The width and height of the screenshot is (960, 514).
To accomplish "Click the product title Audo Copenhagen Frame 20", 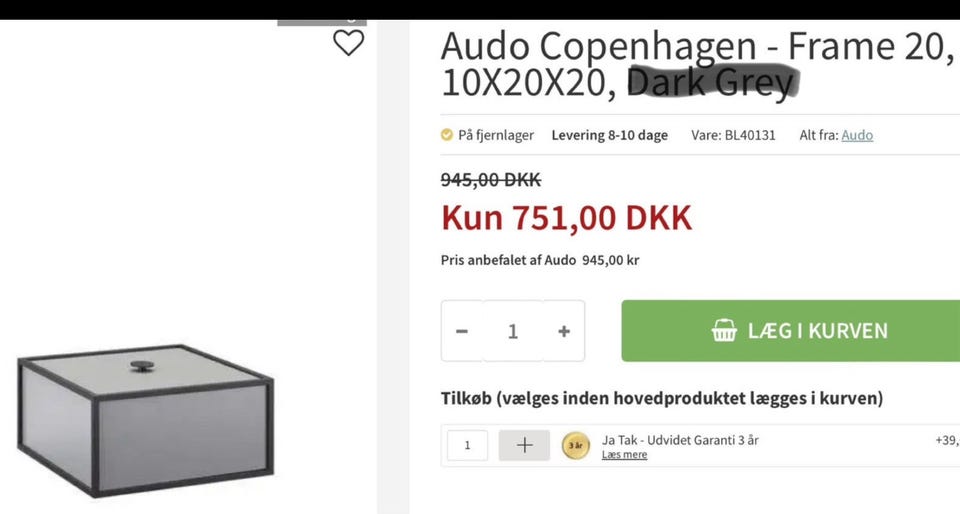I will (697, 64).
